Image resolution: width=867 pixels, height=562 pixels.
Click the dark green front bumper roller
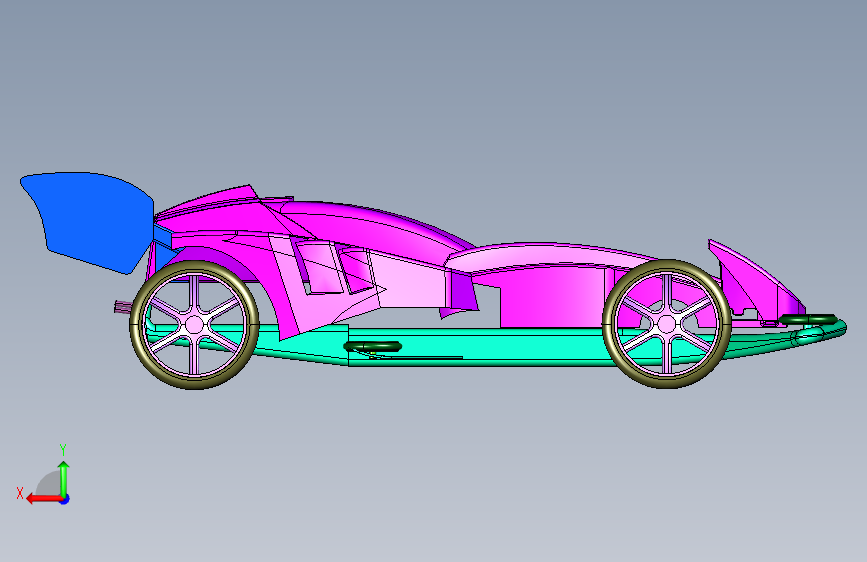tap(808, 319)
